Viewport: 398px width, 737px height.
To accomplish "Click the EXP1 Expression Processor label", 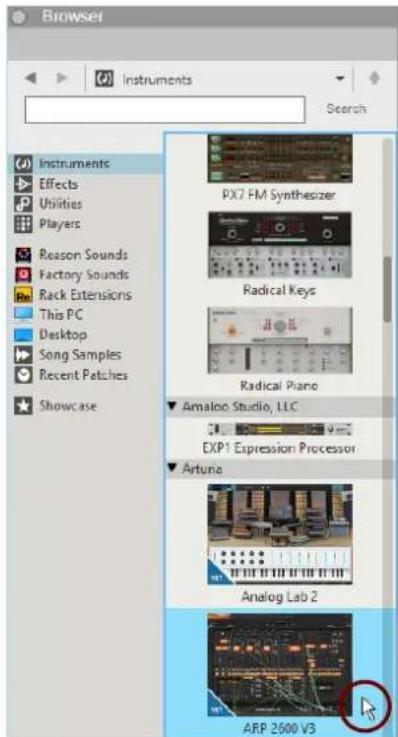I will pos(279,448).
